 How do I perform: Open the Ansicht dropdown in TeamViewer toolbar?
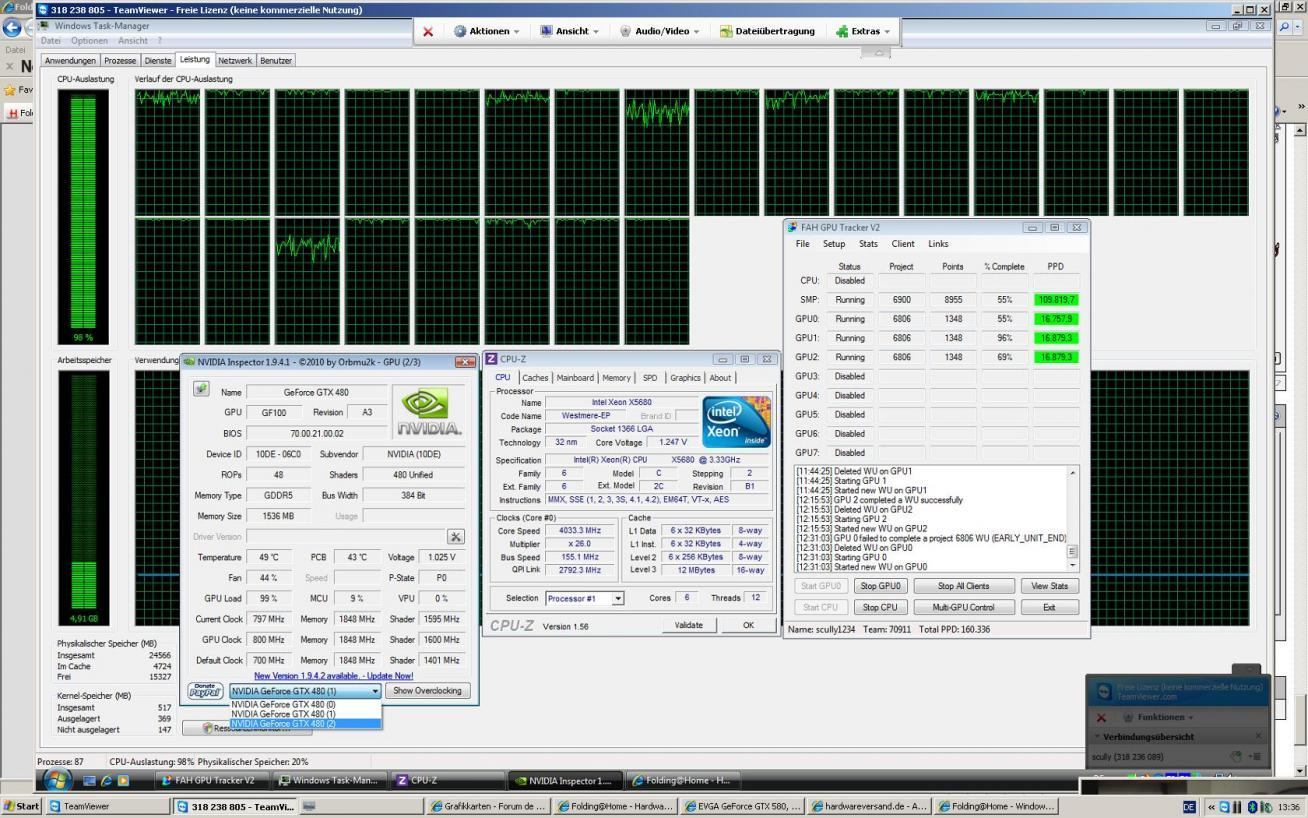[569, 31]
